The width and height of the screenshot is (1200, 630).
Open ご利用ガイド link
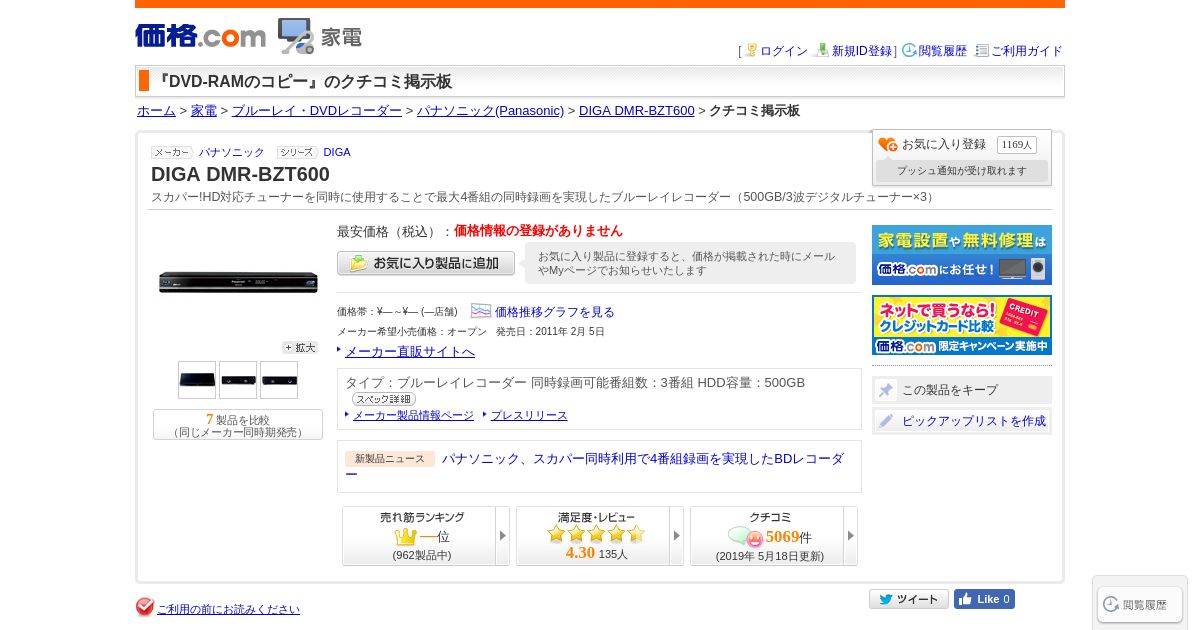1027,51
